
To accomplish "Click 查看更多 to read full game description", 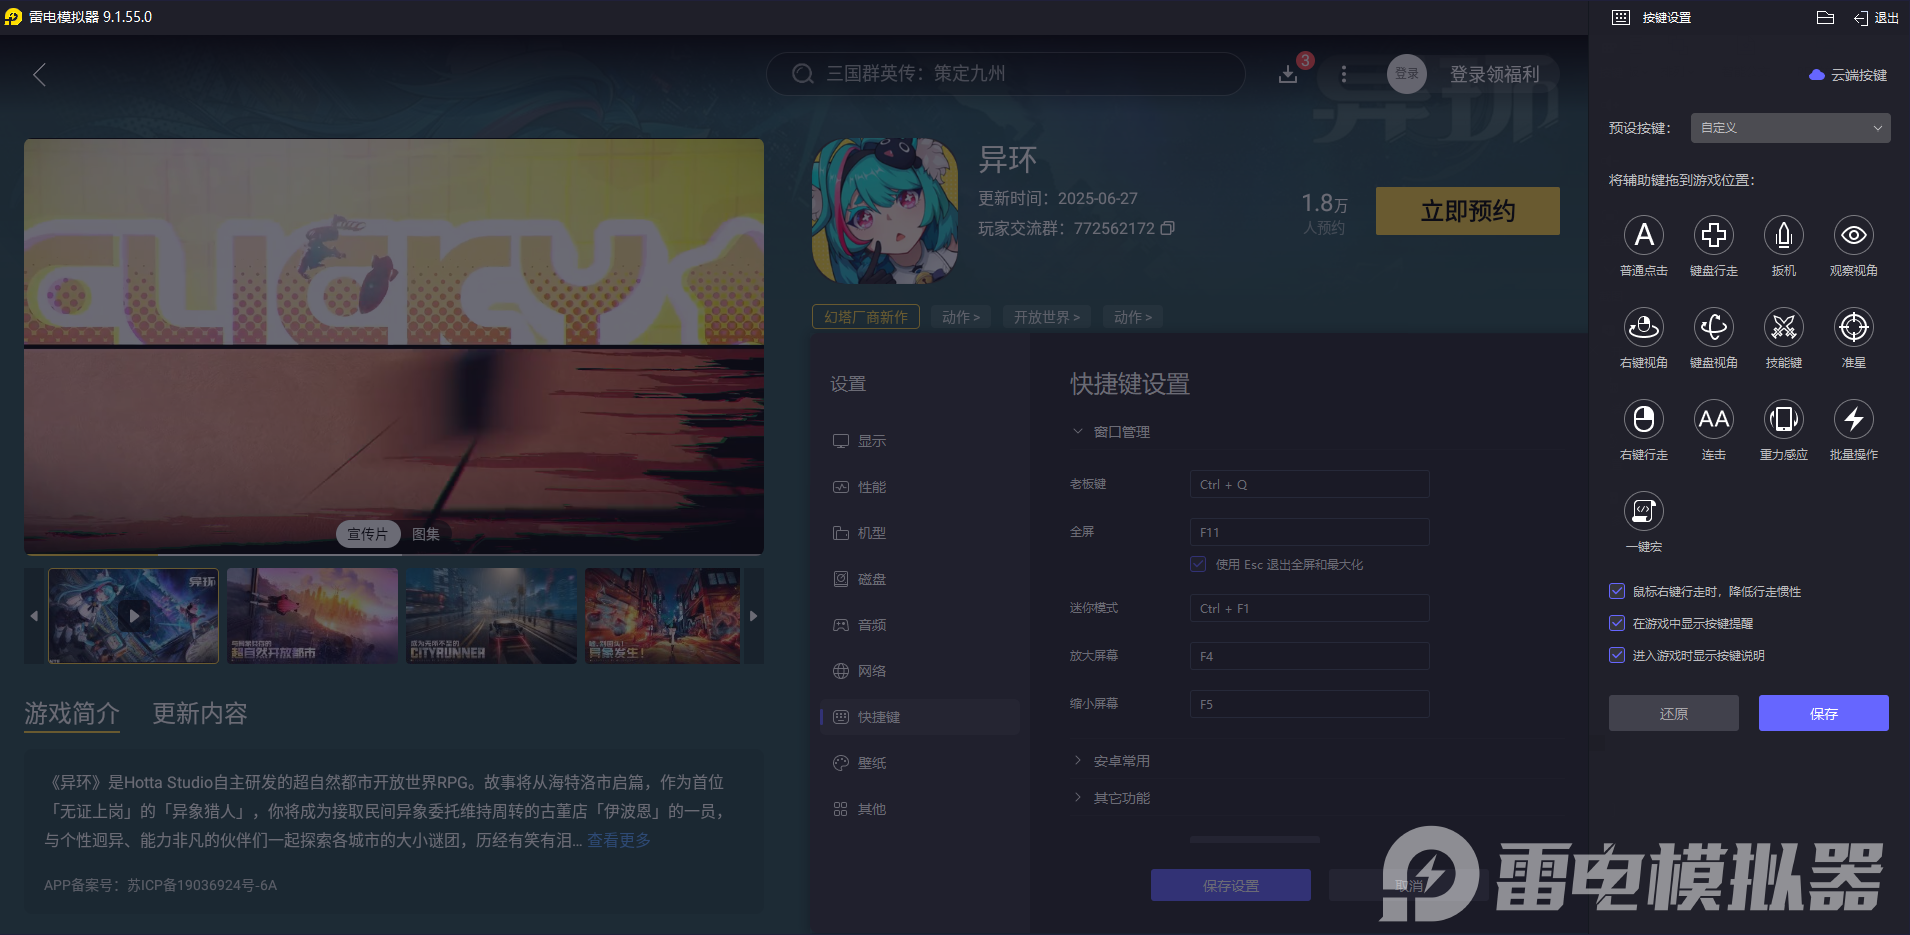I will pyautogui.click(x=617, y=840).
